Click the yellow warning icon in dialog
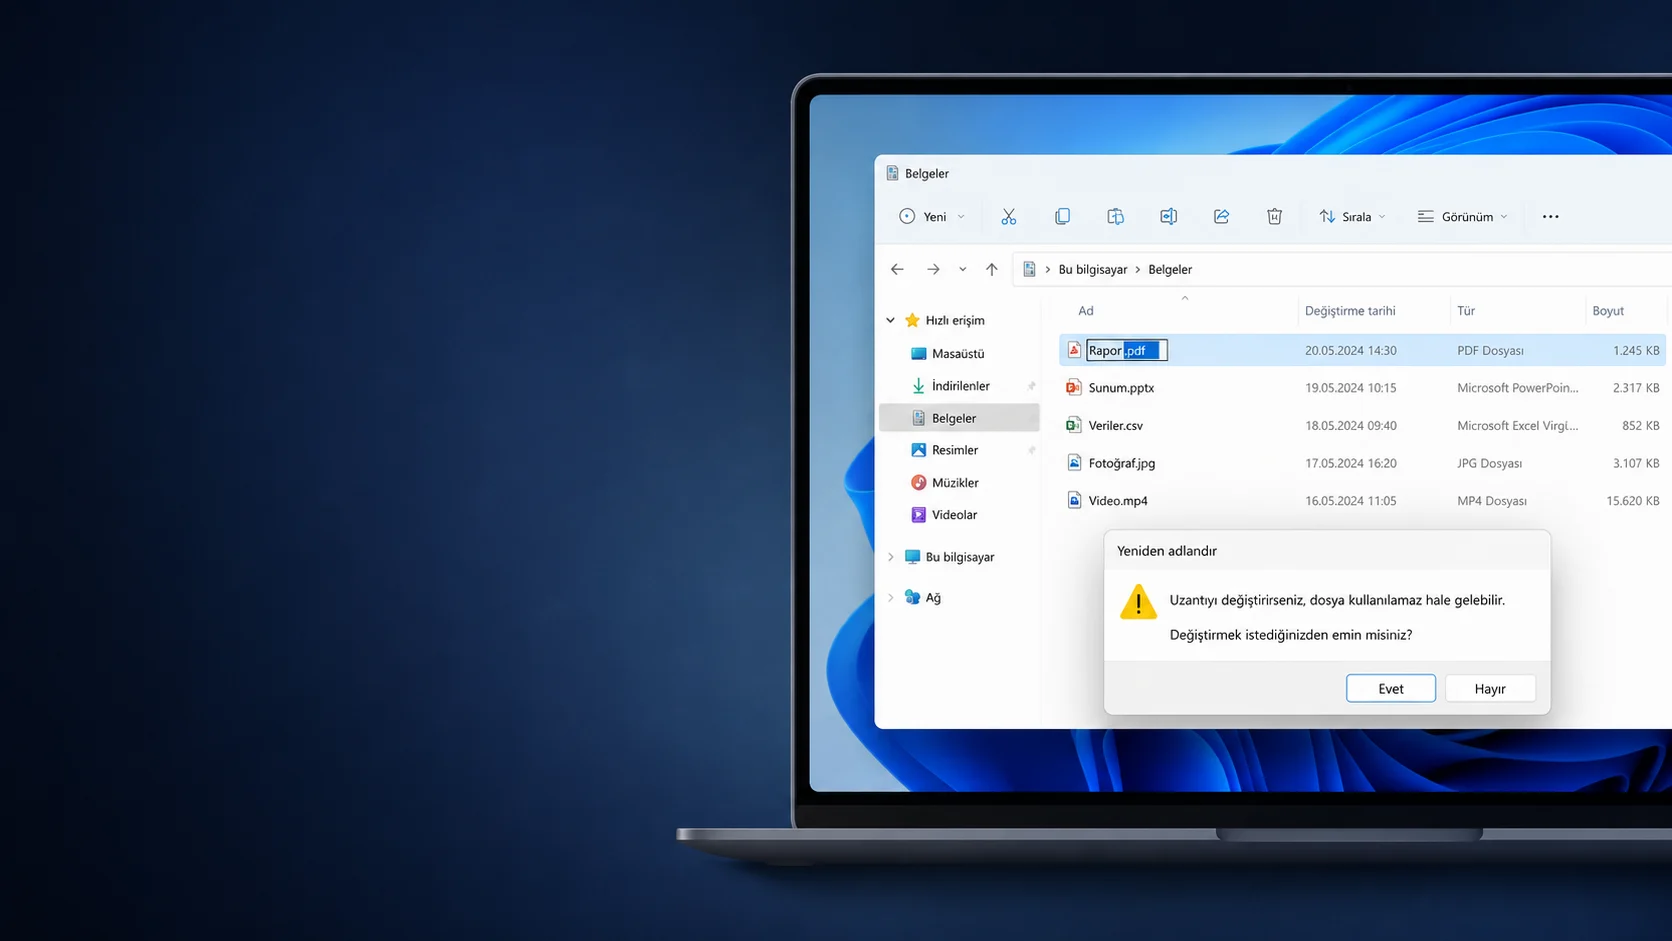Viewport: 1672px width, 941px height. point(1138,602)
